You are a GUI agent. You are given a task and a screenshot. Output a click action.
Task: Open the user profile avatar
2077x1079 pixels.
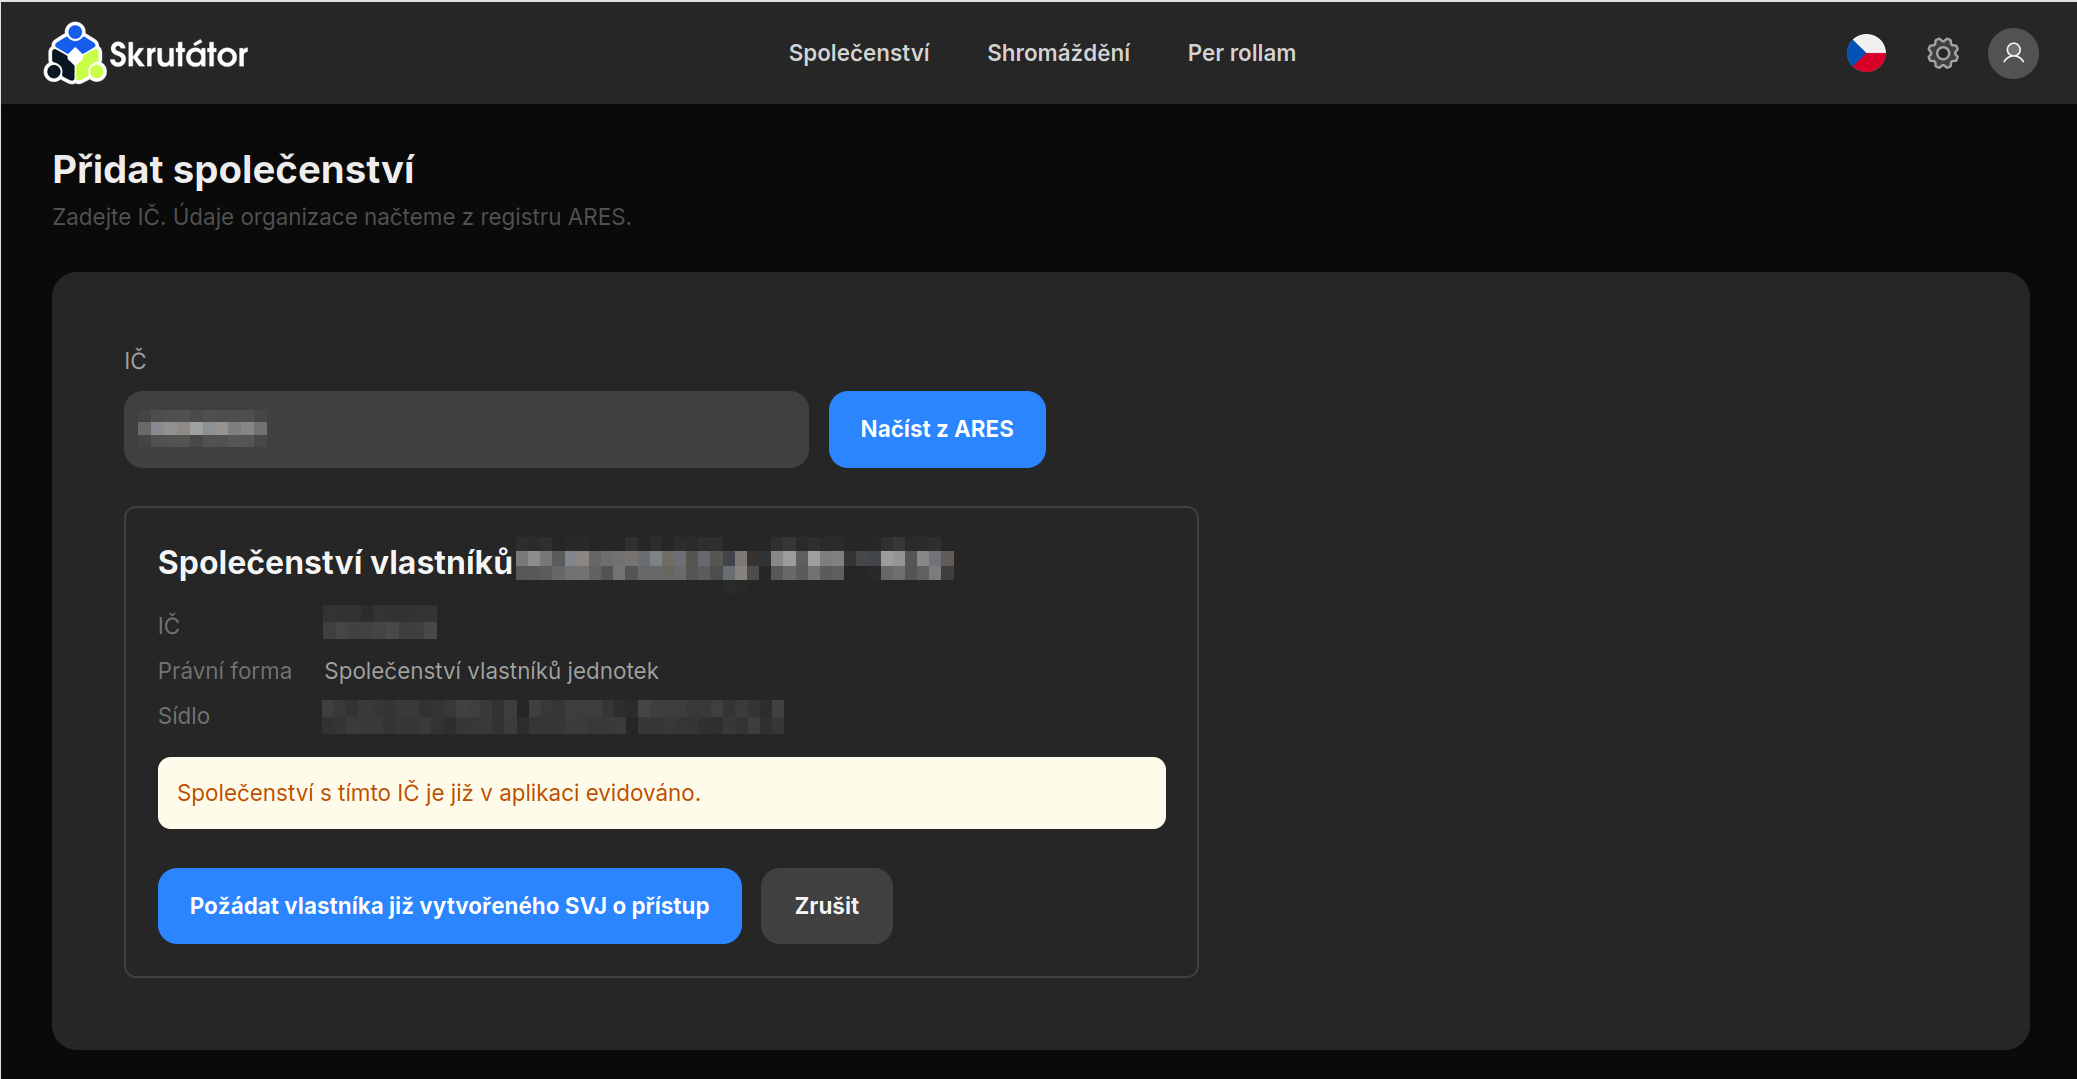(2013, 53)
